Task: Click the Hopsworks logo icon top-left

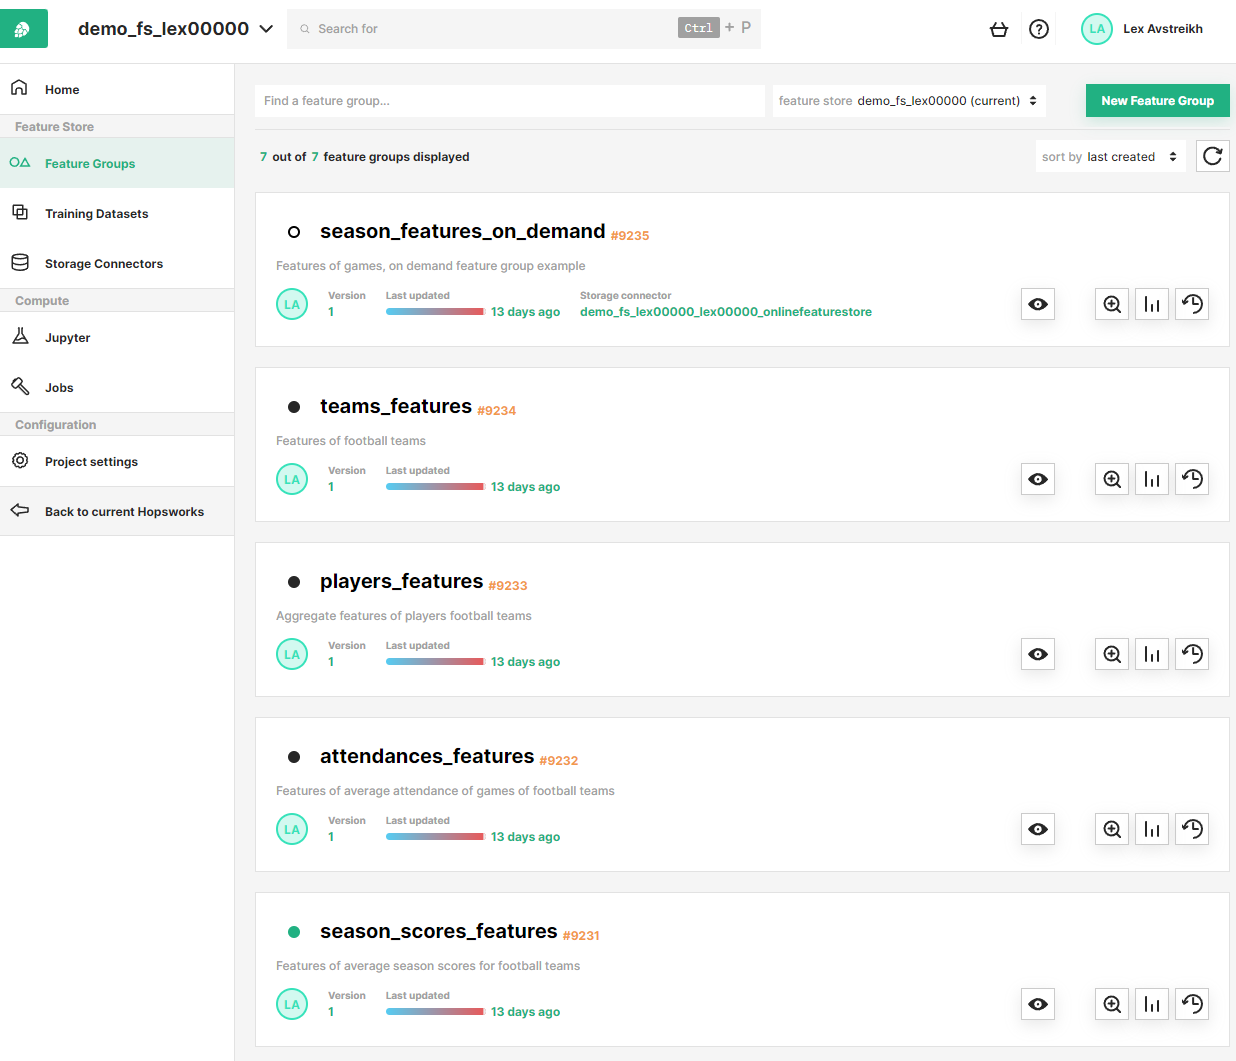Action: pyautogui.click(x=22, y=28)
